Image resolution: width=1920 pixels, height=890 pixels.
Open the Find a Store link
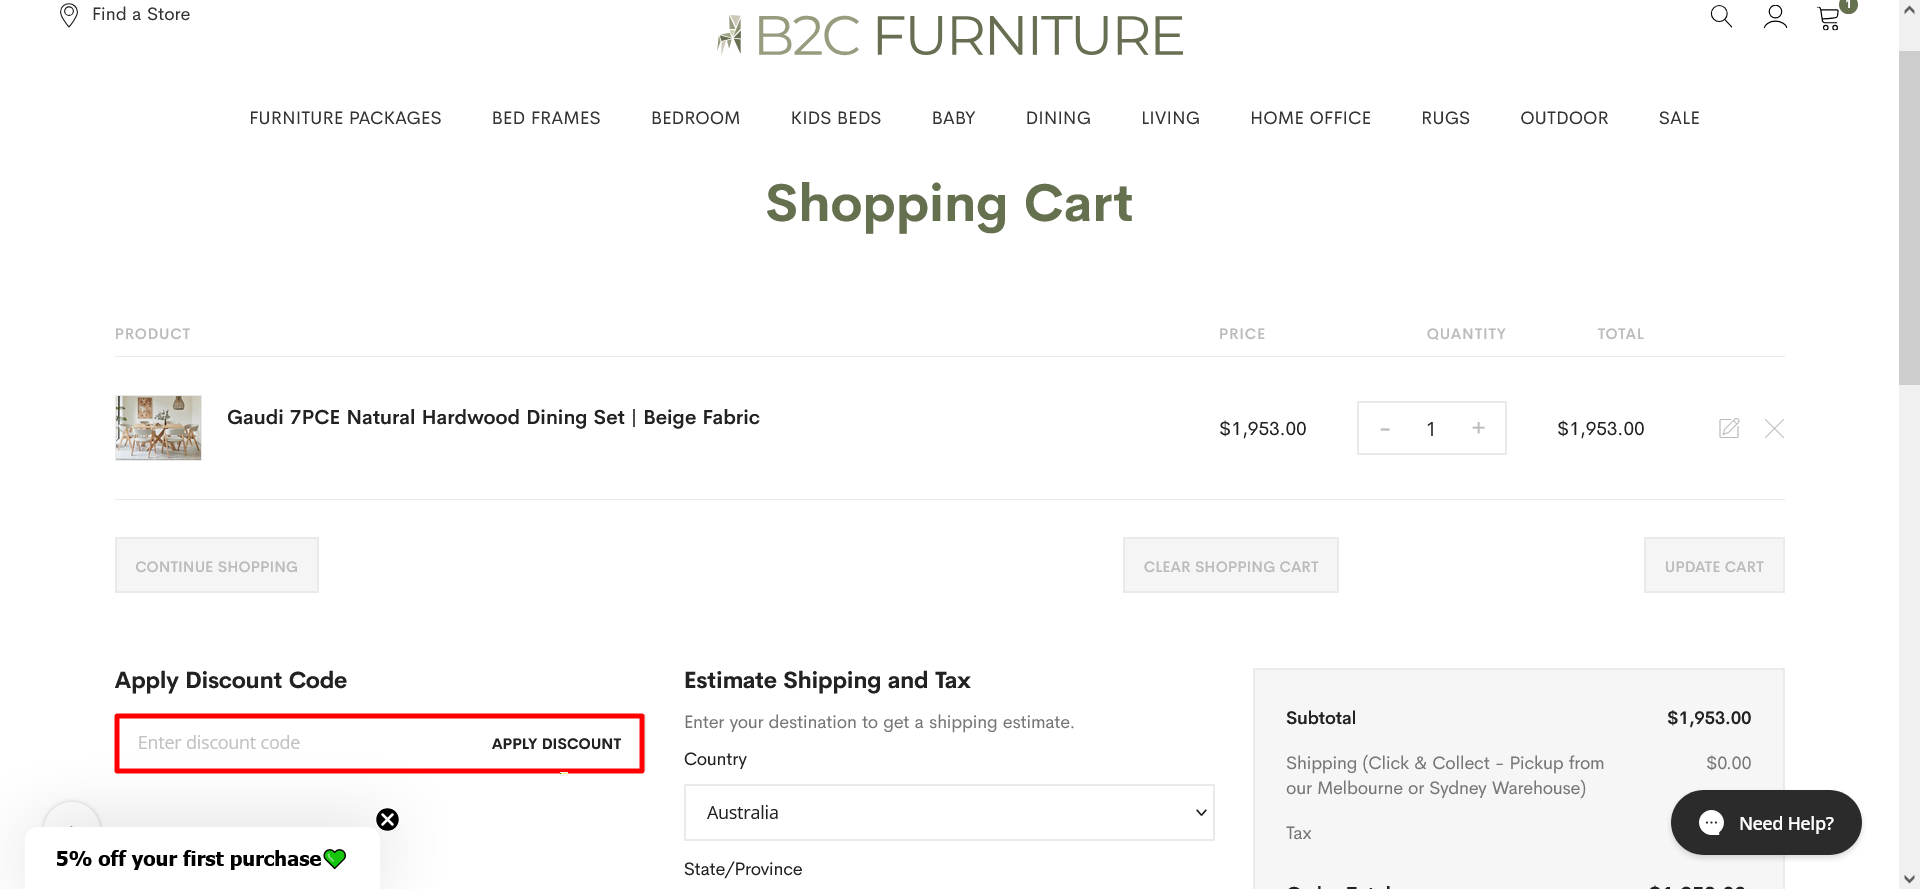tap(141, 14)
